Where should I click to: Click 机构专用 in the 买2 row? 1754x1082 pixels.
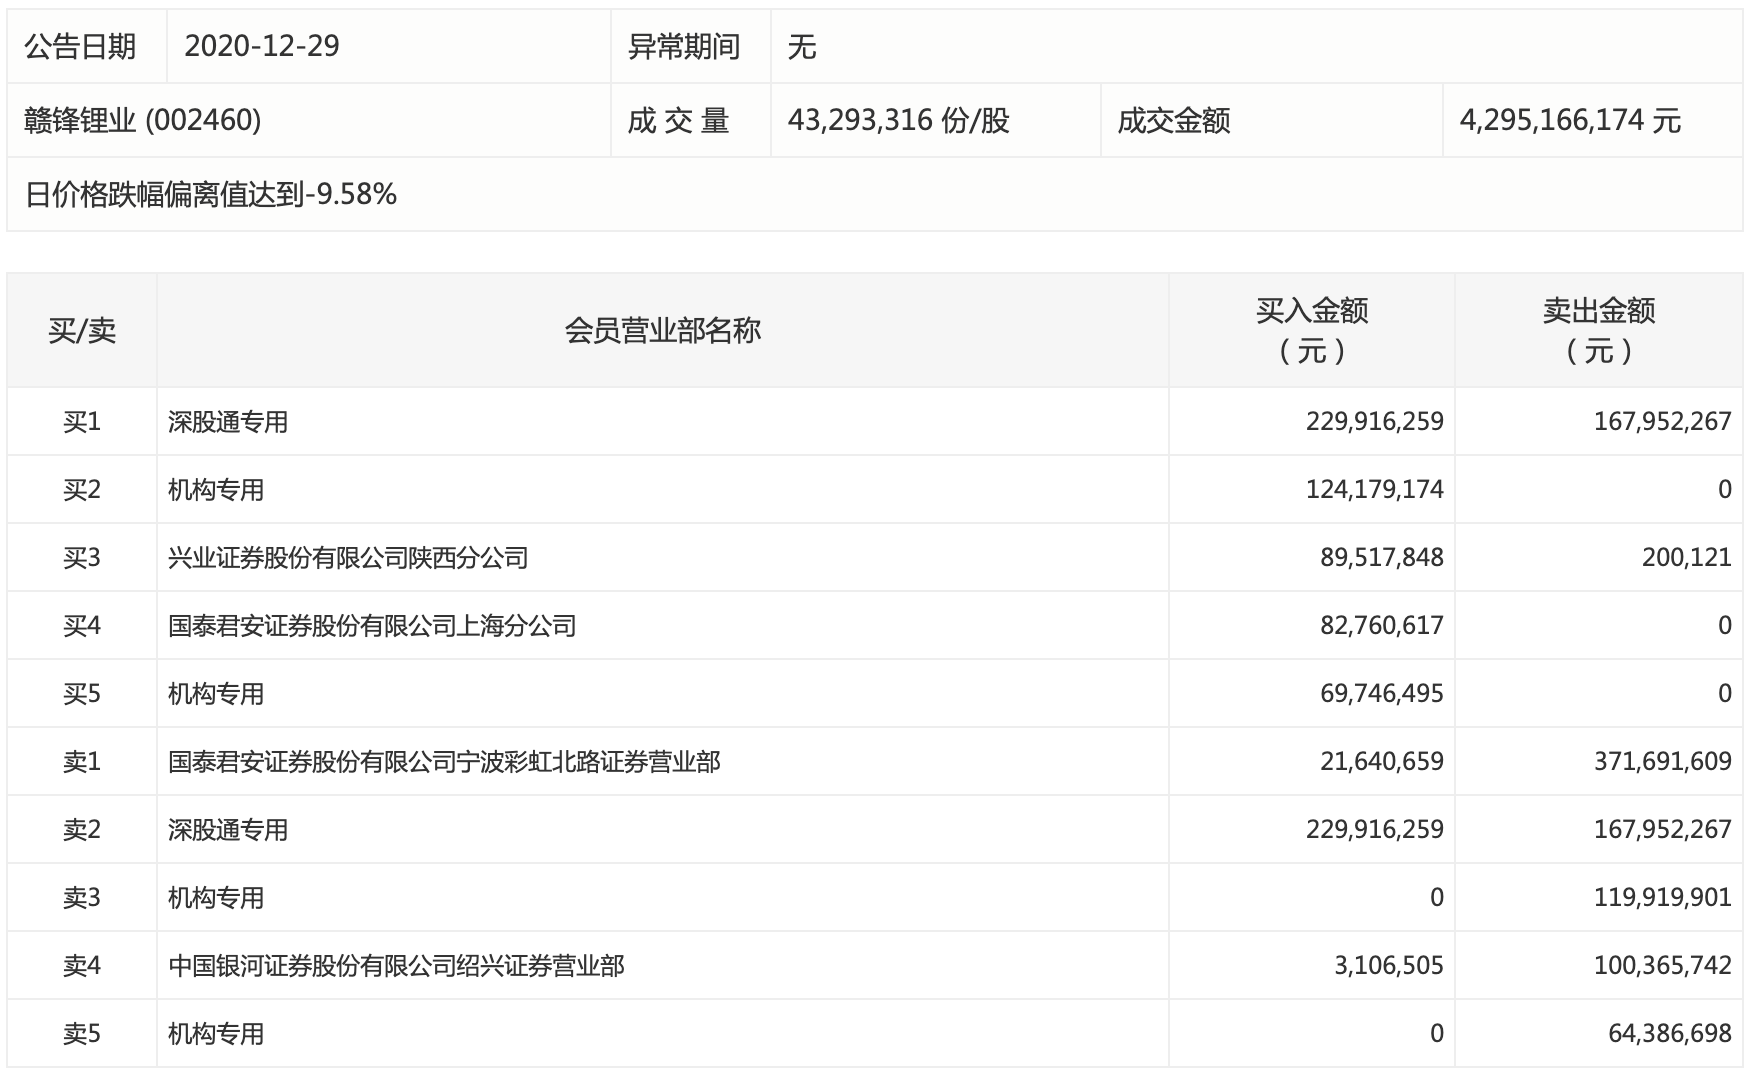click(x=216, y=490)
